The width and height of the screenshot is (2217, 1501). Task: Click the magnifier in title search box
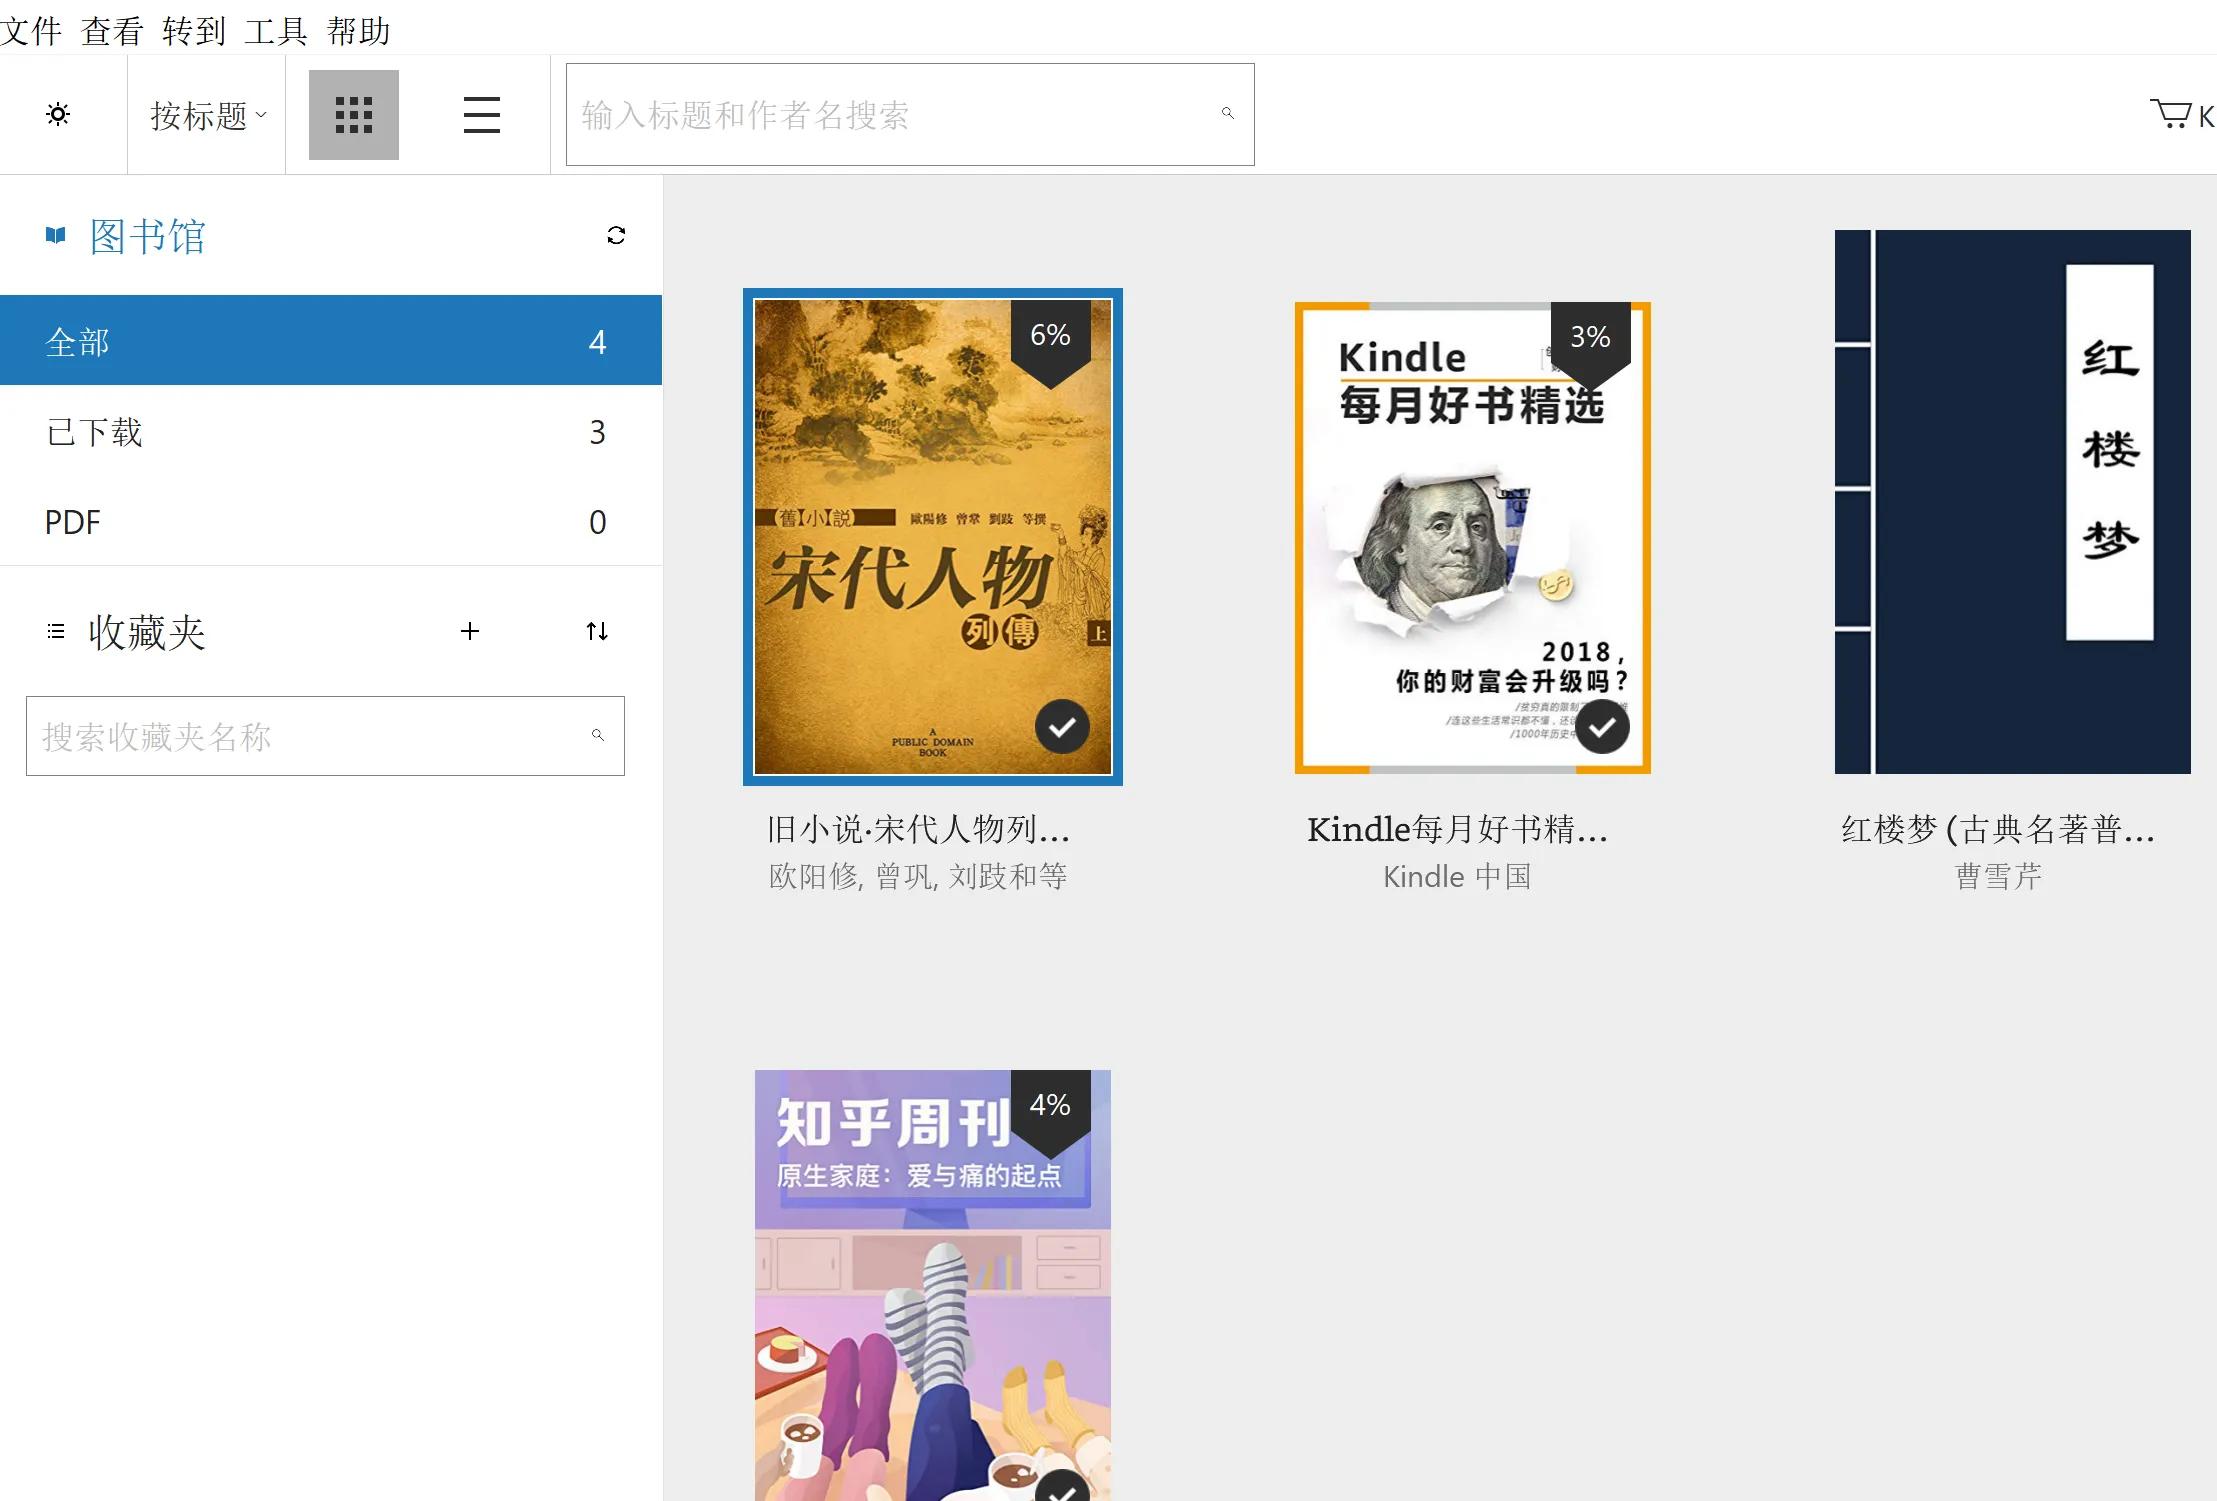point(1227,114)
